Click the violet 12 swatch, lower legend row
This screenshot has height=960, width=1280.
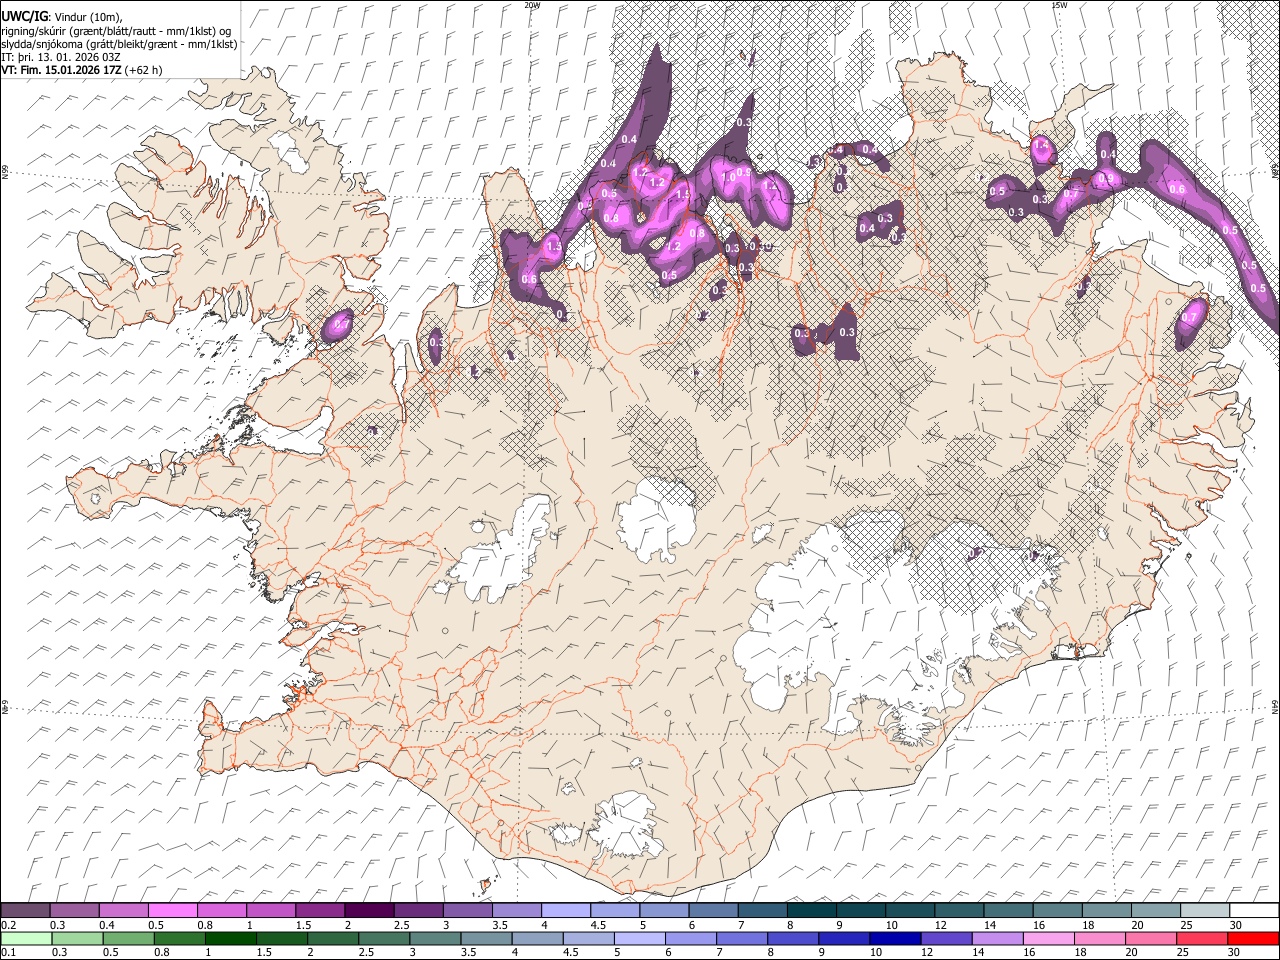coord(946,938)
